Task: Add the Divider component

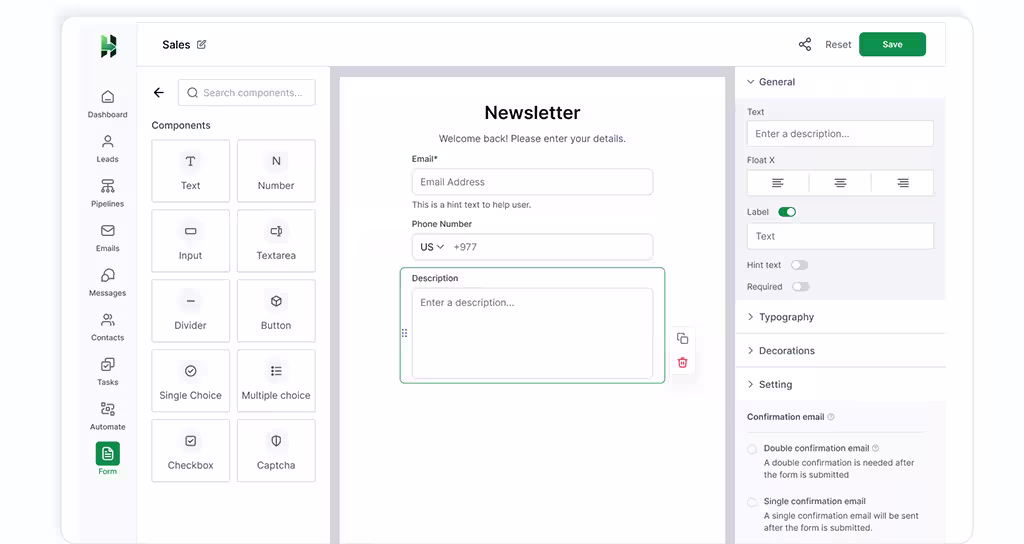Action: point(190,311)
